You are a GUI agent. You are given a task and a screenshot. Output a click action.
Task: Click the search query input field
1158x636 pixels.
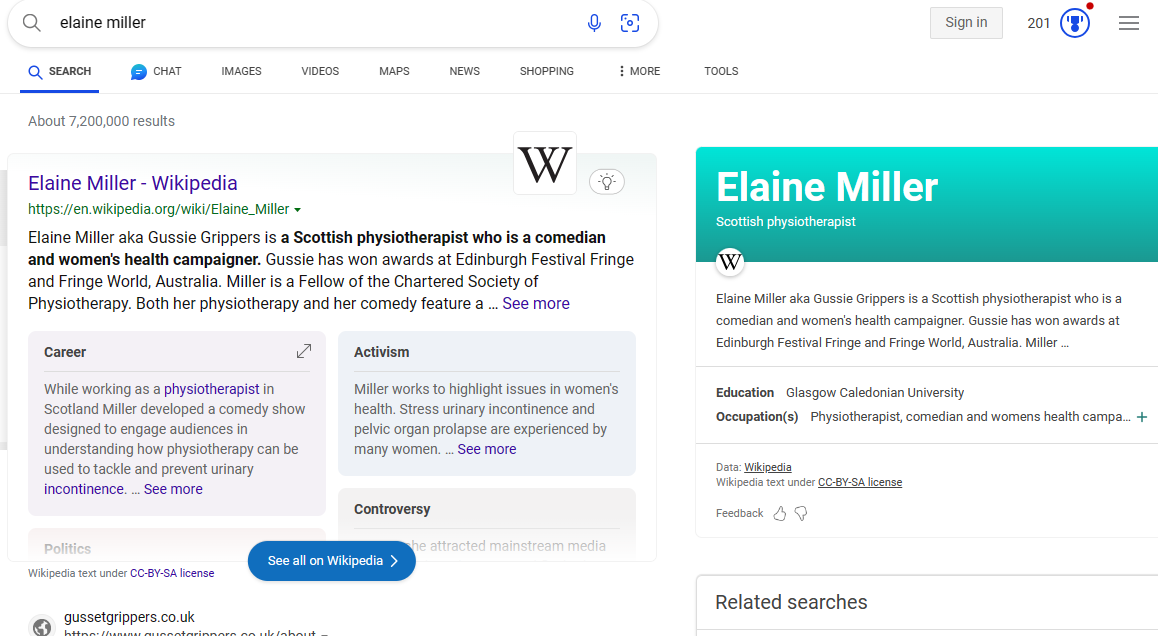318,23
